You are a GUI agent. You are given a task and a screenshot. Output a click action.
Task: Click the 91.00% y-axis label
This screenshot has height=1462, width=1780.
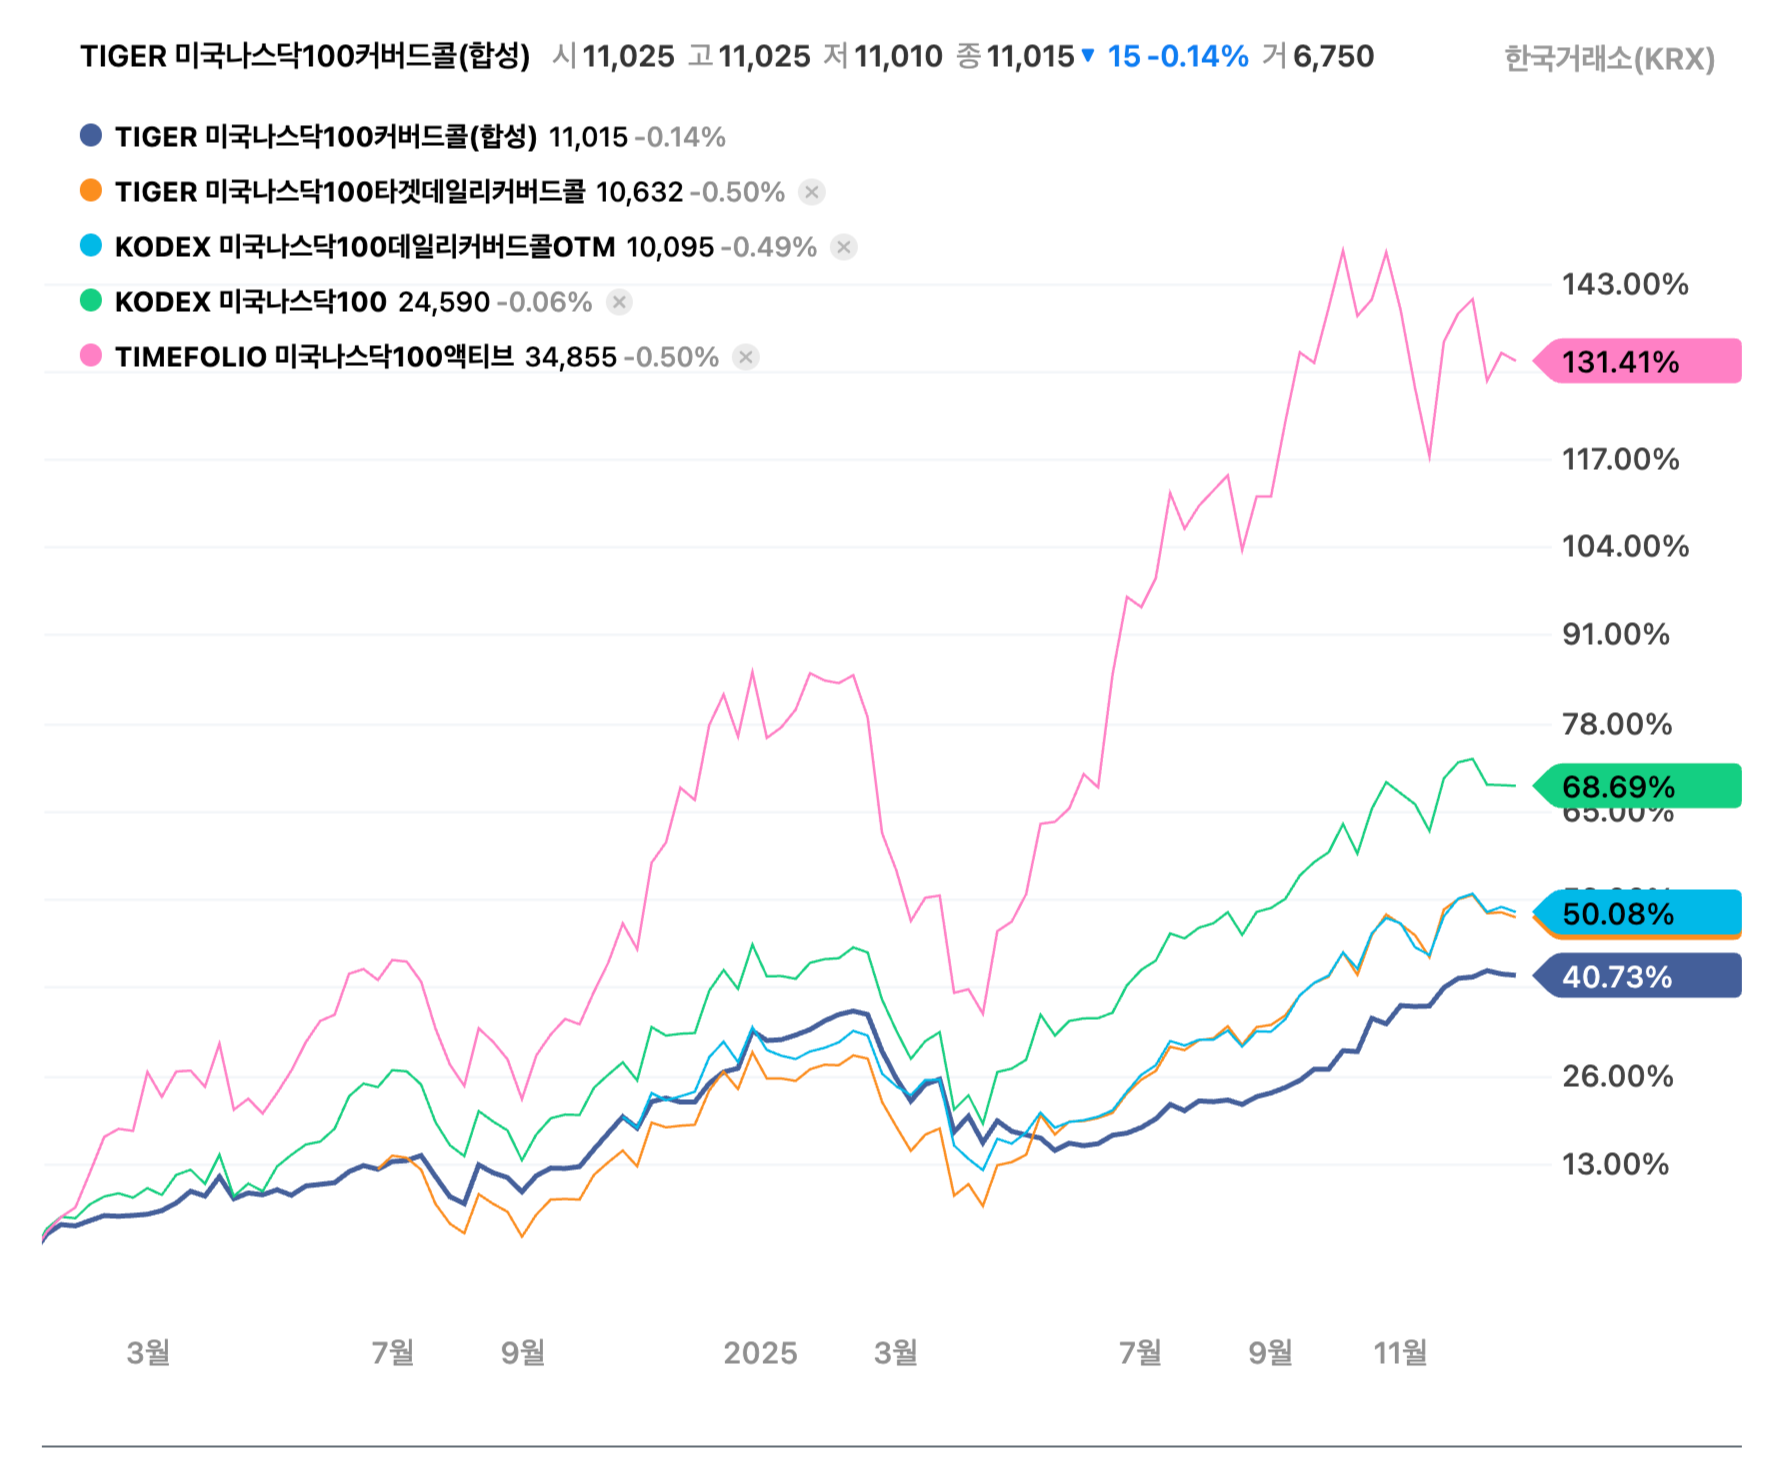click(1616, 634)
